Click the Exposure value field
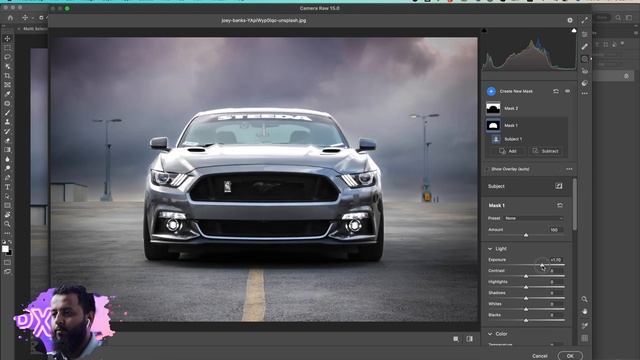The image size is (640, 360). 556,260
